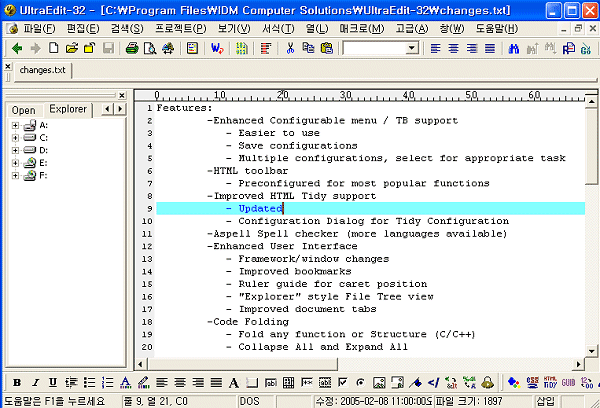The height and width of the screenshot is (408, 600).
Task: Insert a numbered list with the numbering icon
Action: click(108, 382)
